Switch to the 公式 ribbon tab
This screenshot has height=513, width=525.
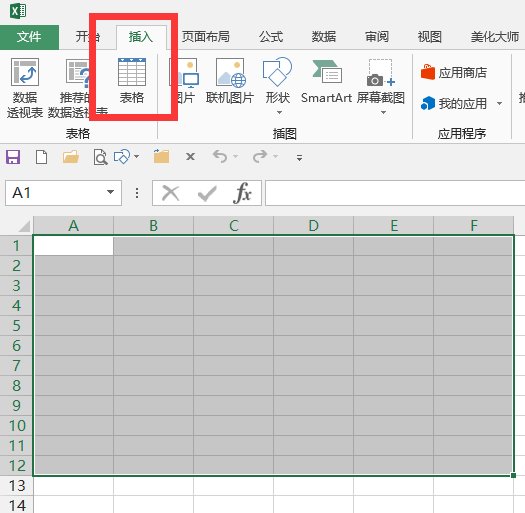click(271, 37)
